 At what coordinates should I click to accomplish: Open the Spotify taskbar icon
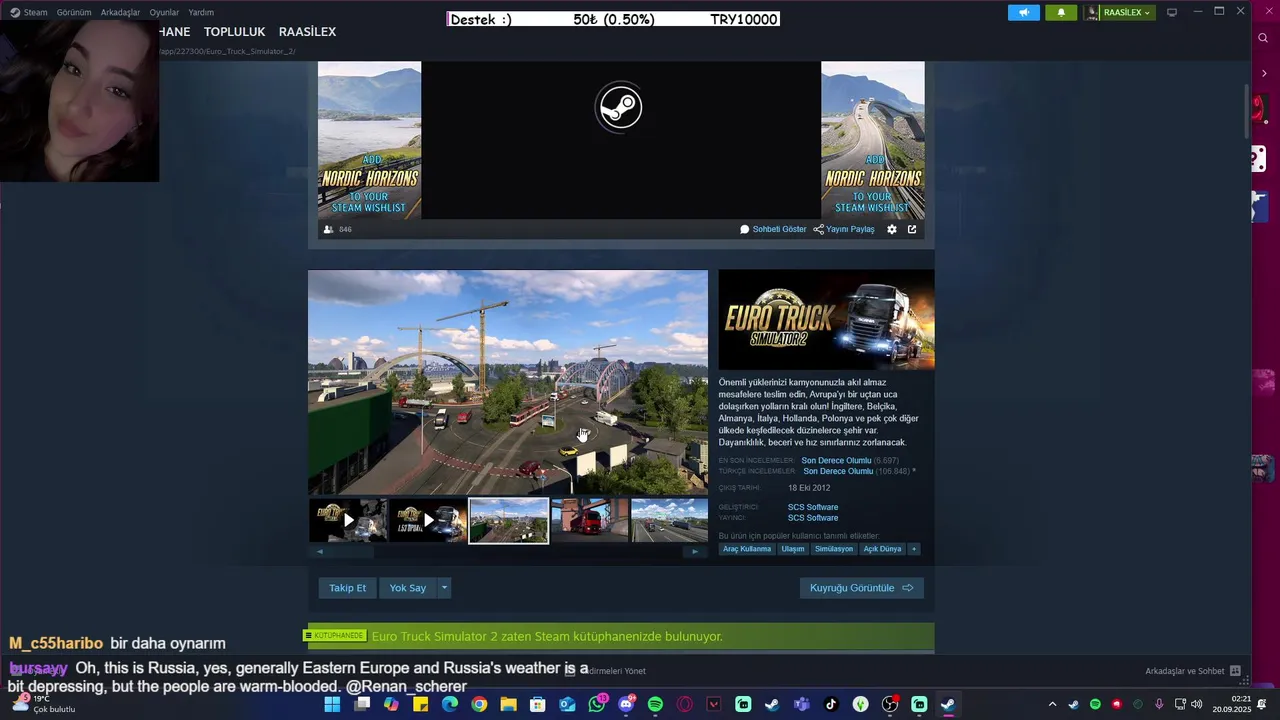pos(655,705)
